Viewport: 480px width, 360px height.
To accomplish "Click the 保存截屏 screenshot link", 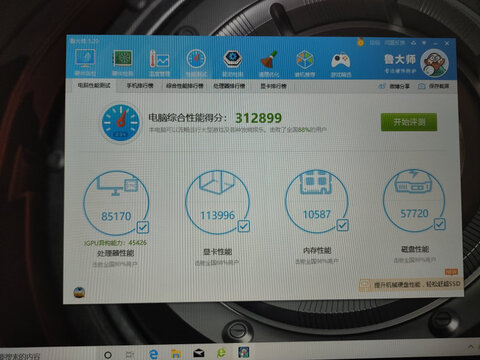I will click(x=434, y=86).
